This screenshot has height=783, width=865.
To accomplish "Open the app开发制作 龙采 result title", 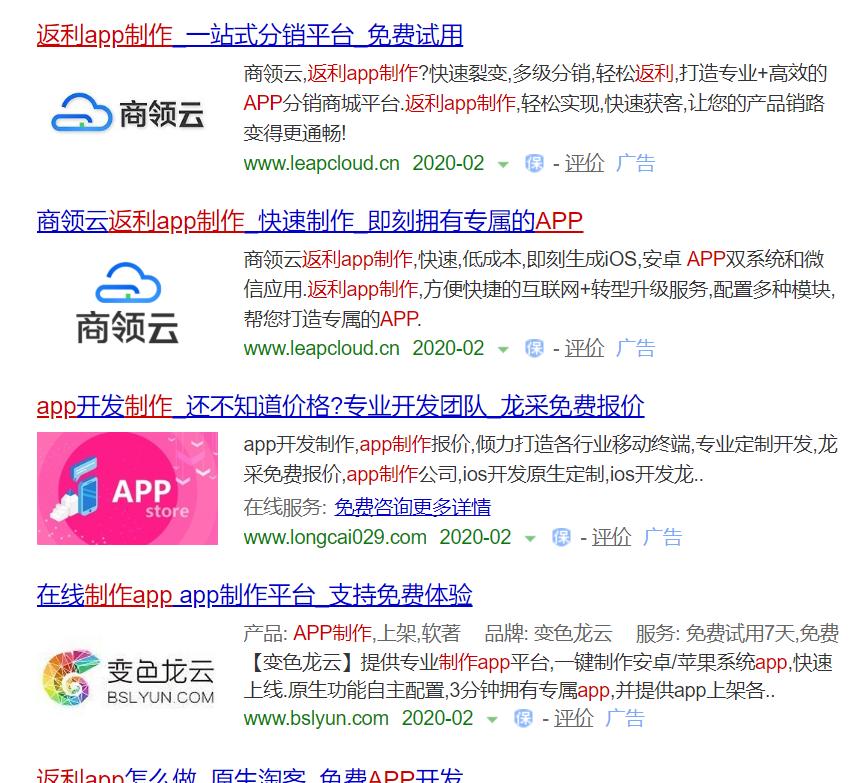I will point(340,406).
